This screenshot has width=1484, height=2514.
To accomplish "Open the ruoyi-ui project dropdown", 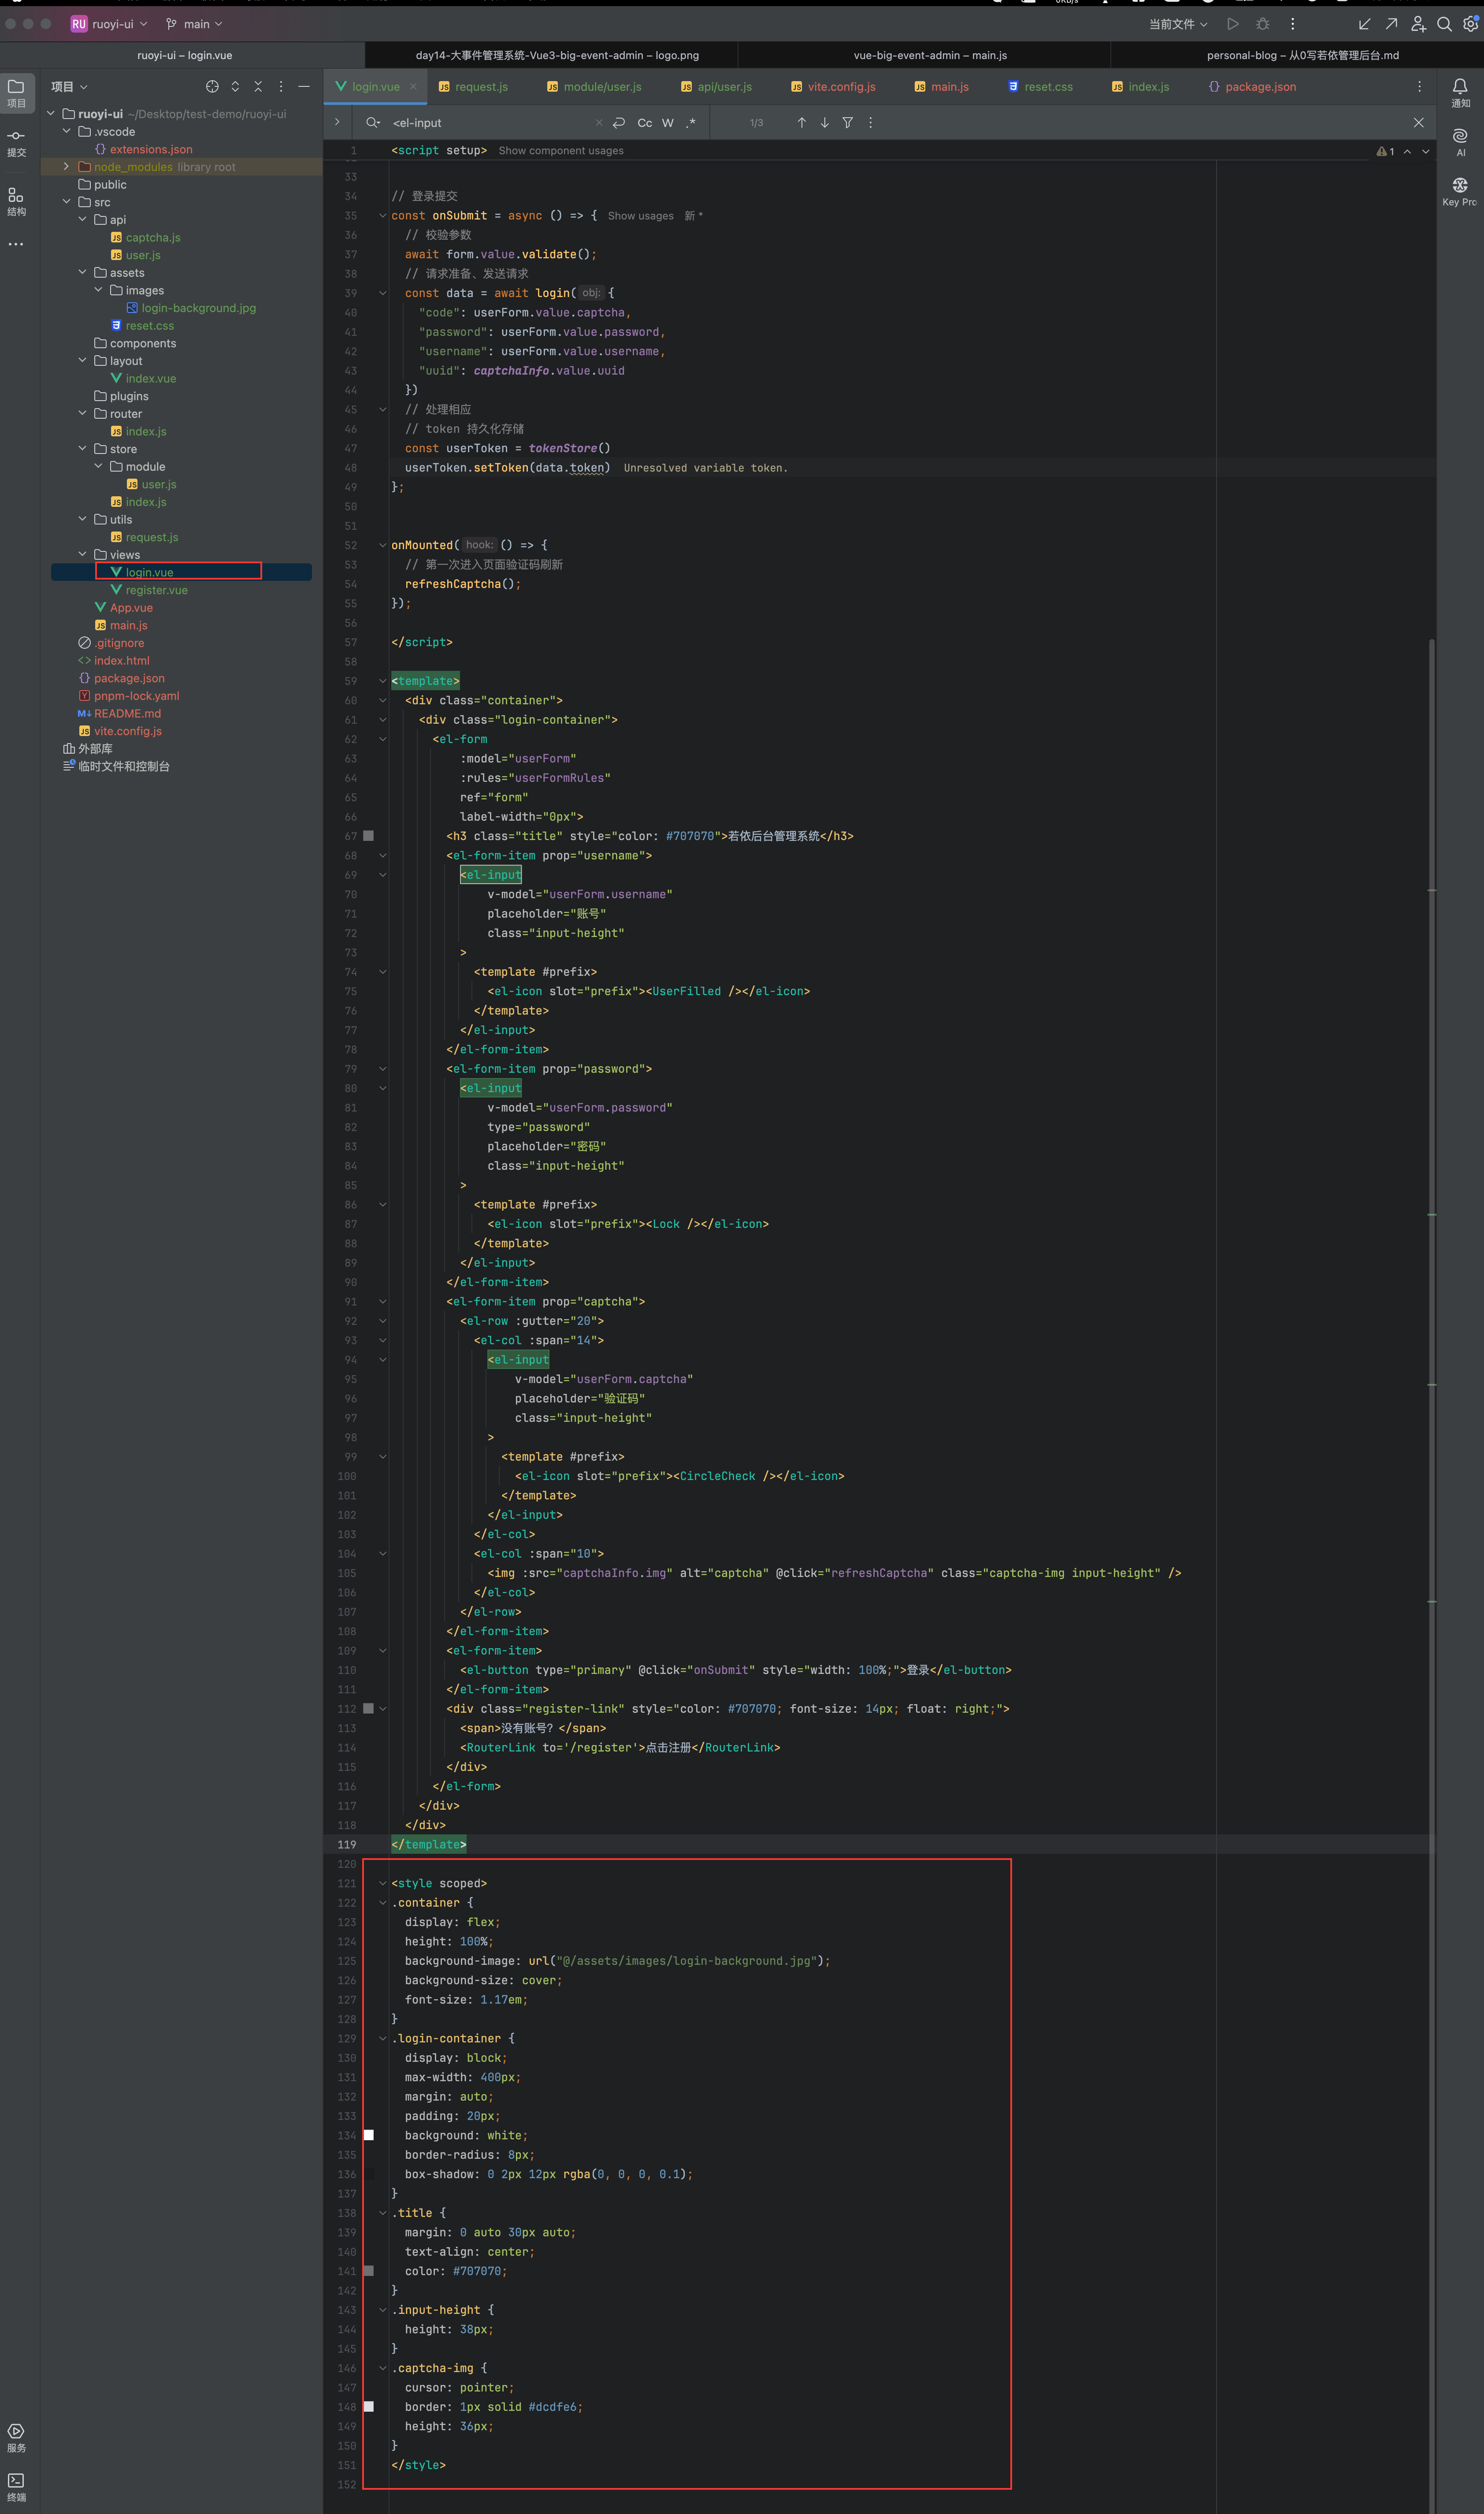I will (109, 24).
